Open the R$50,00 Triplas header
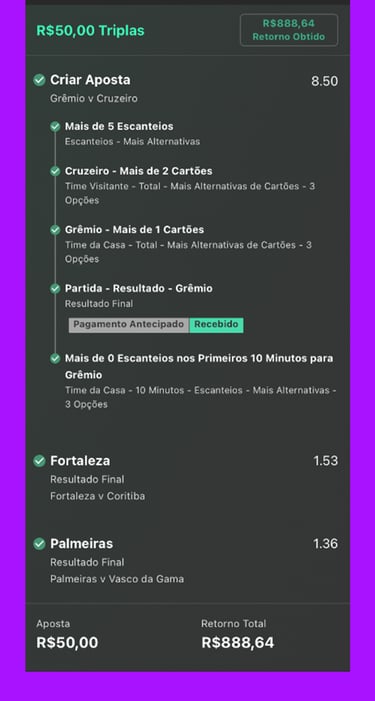This screenshot has height=701, width=375. (x=90, y=30)
